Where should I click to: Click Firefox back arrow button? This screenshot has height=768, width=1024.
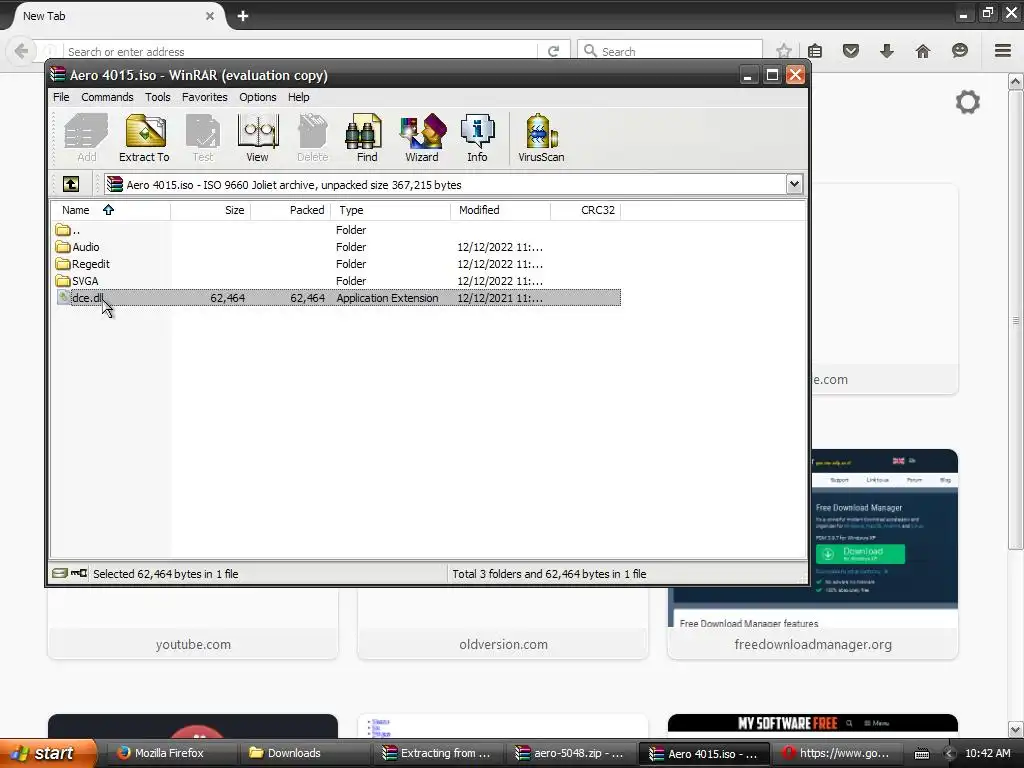21,51
